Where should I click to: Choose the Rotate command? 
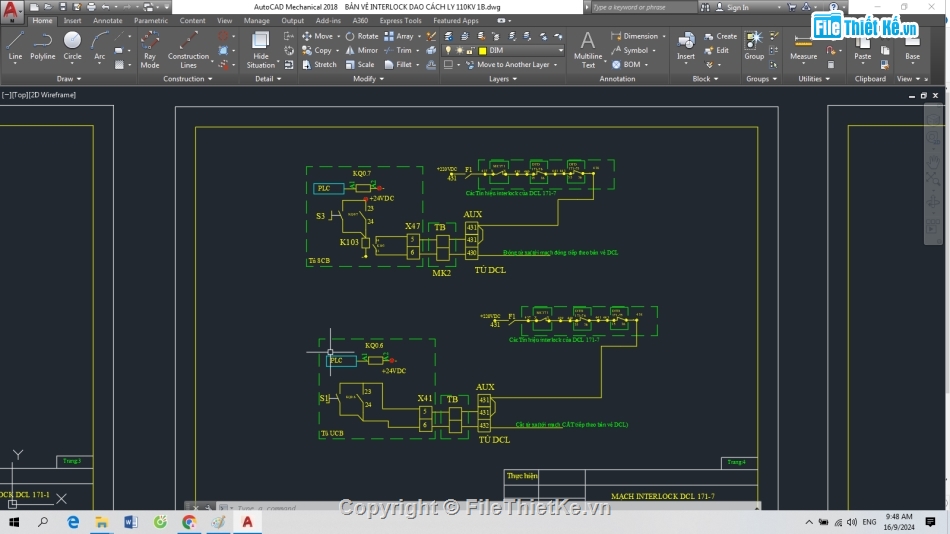[x=362, y=36]
